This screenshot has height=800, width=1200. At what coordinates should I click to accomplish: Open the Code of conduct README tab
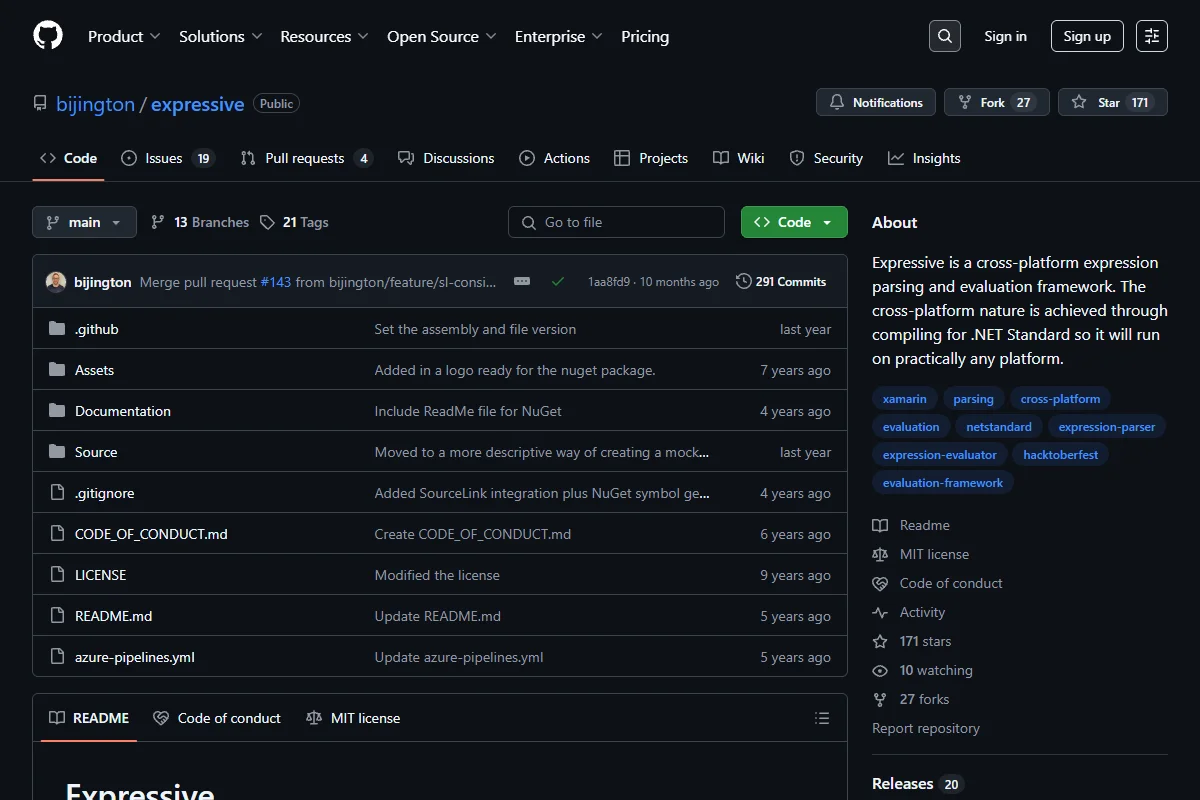tap(217, 718)
